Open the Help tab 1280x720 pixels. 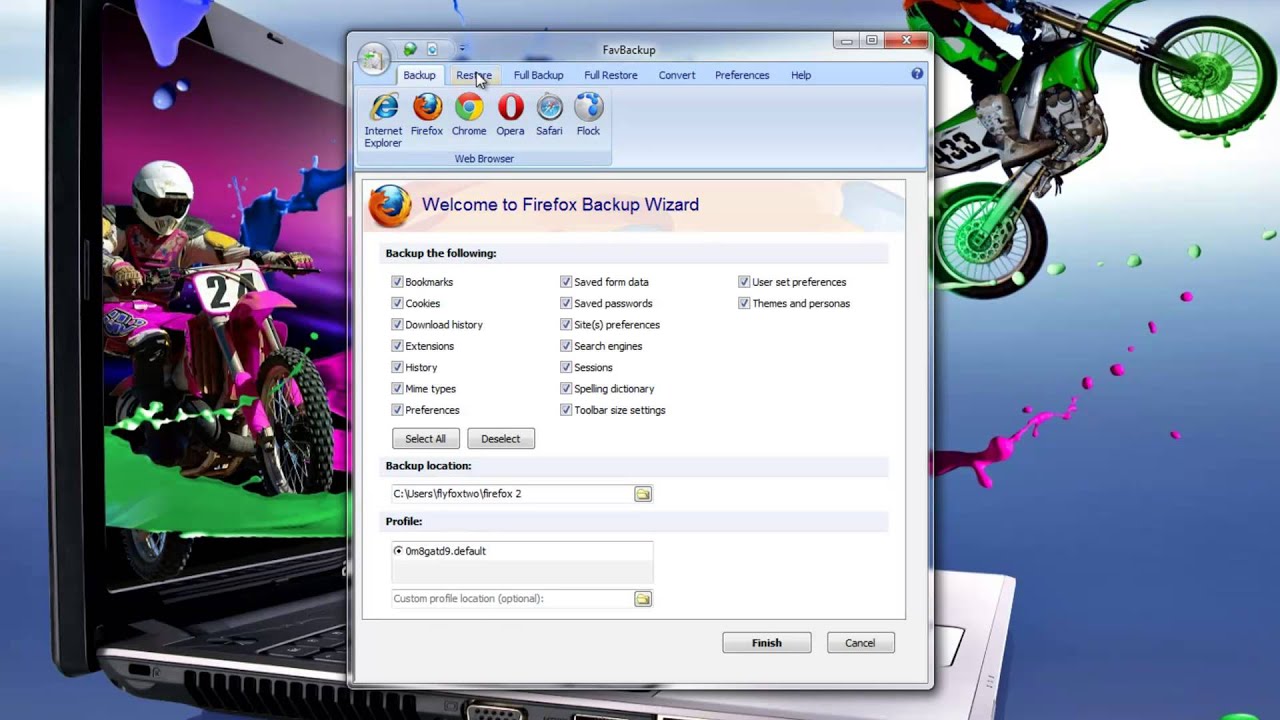coord(801,75)
